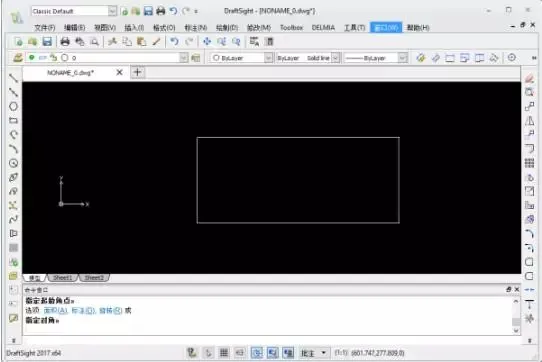Float the command window with undock button

click(x=508, y=289)
